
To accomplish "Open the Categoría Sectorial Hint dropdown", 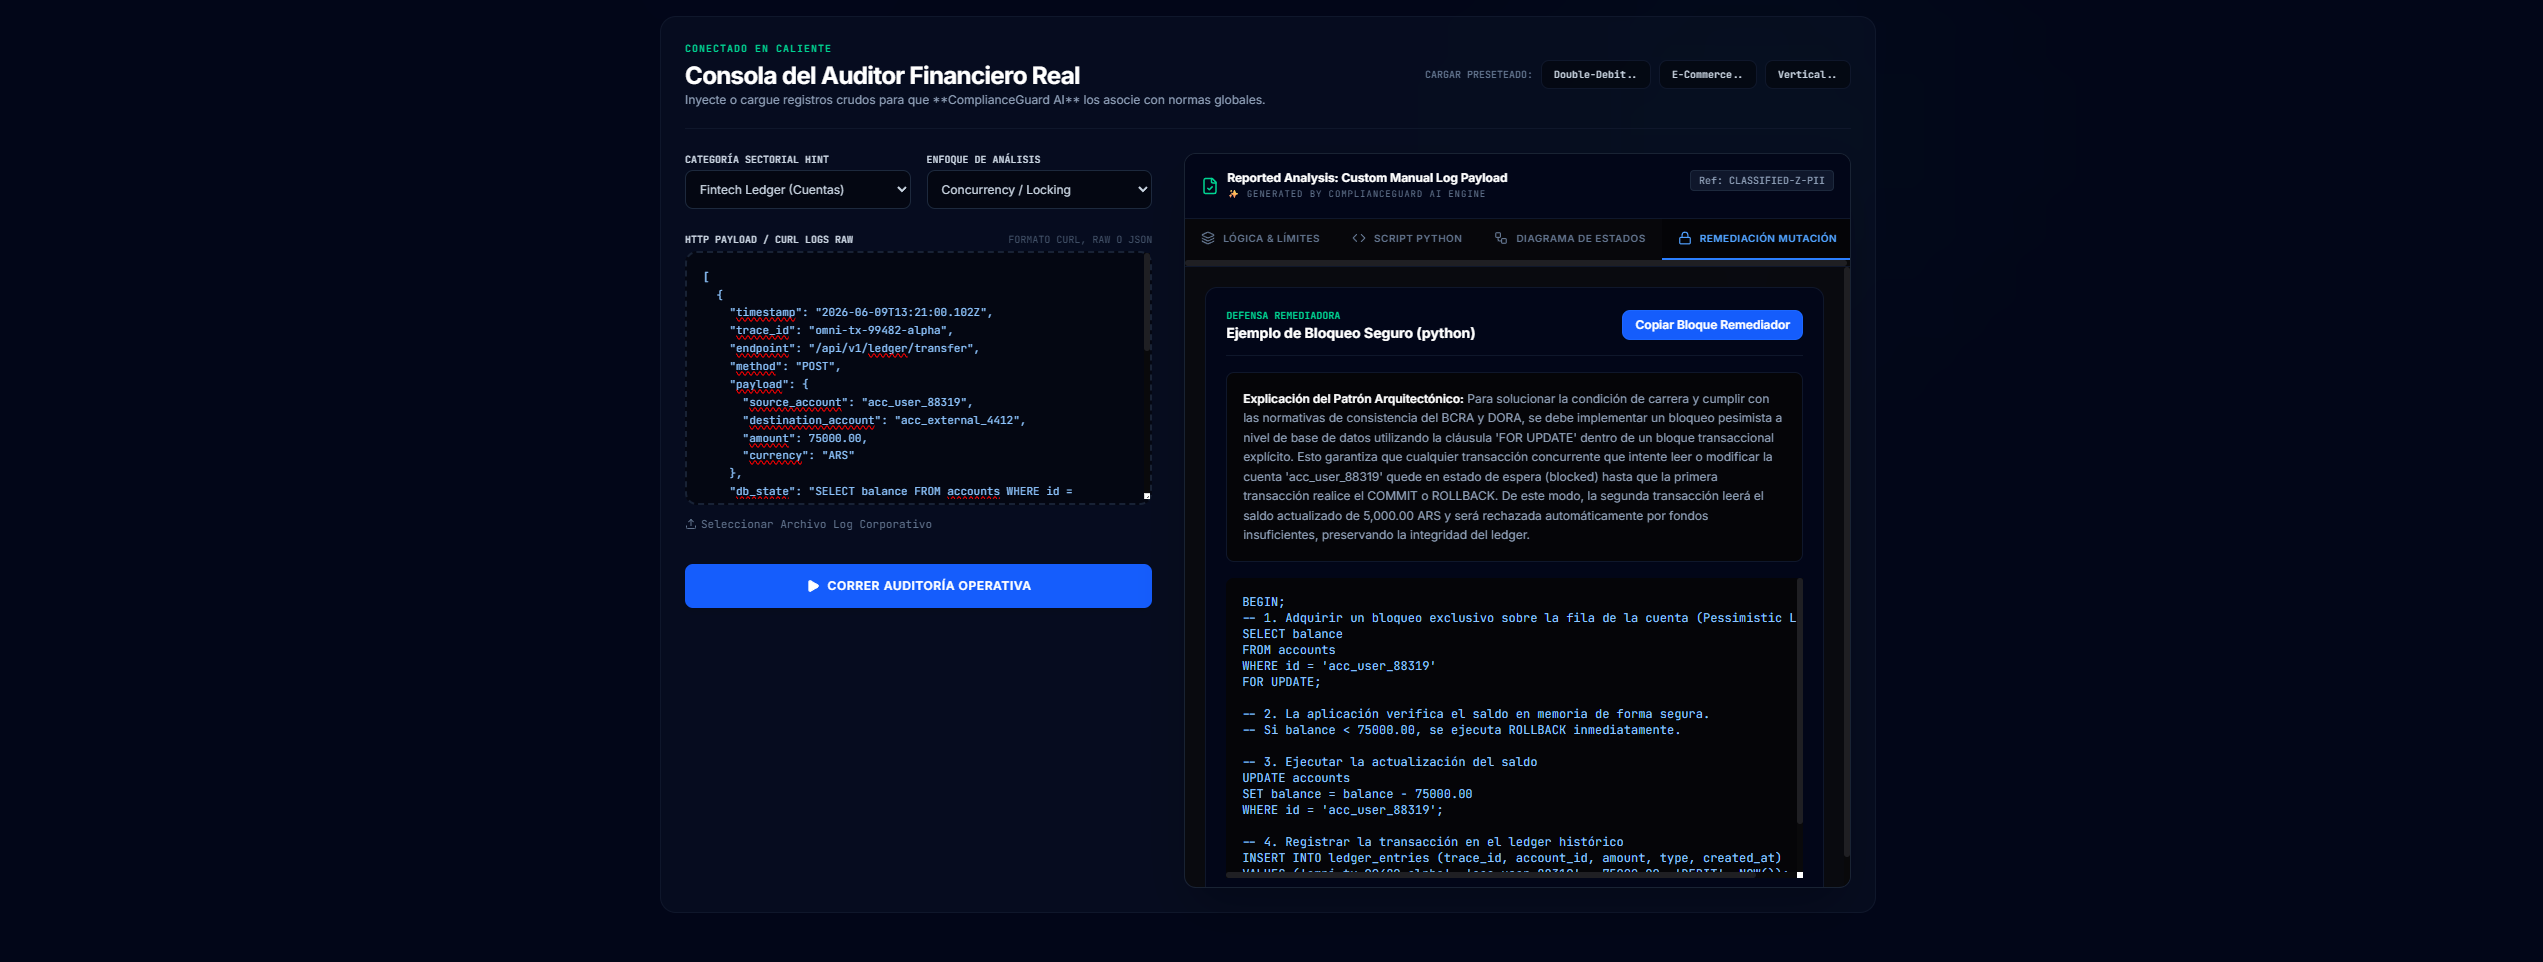I will (797, 190).
